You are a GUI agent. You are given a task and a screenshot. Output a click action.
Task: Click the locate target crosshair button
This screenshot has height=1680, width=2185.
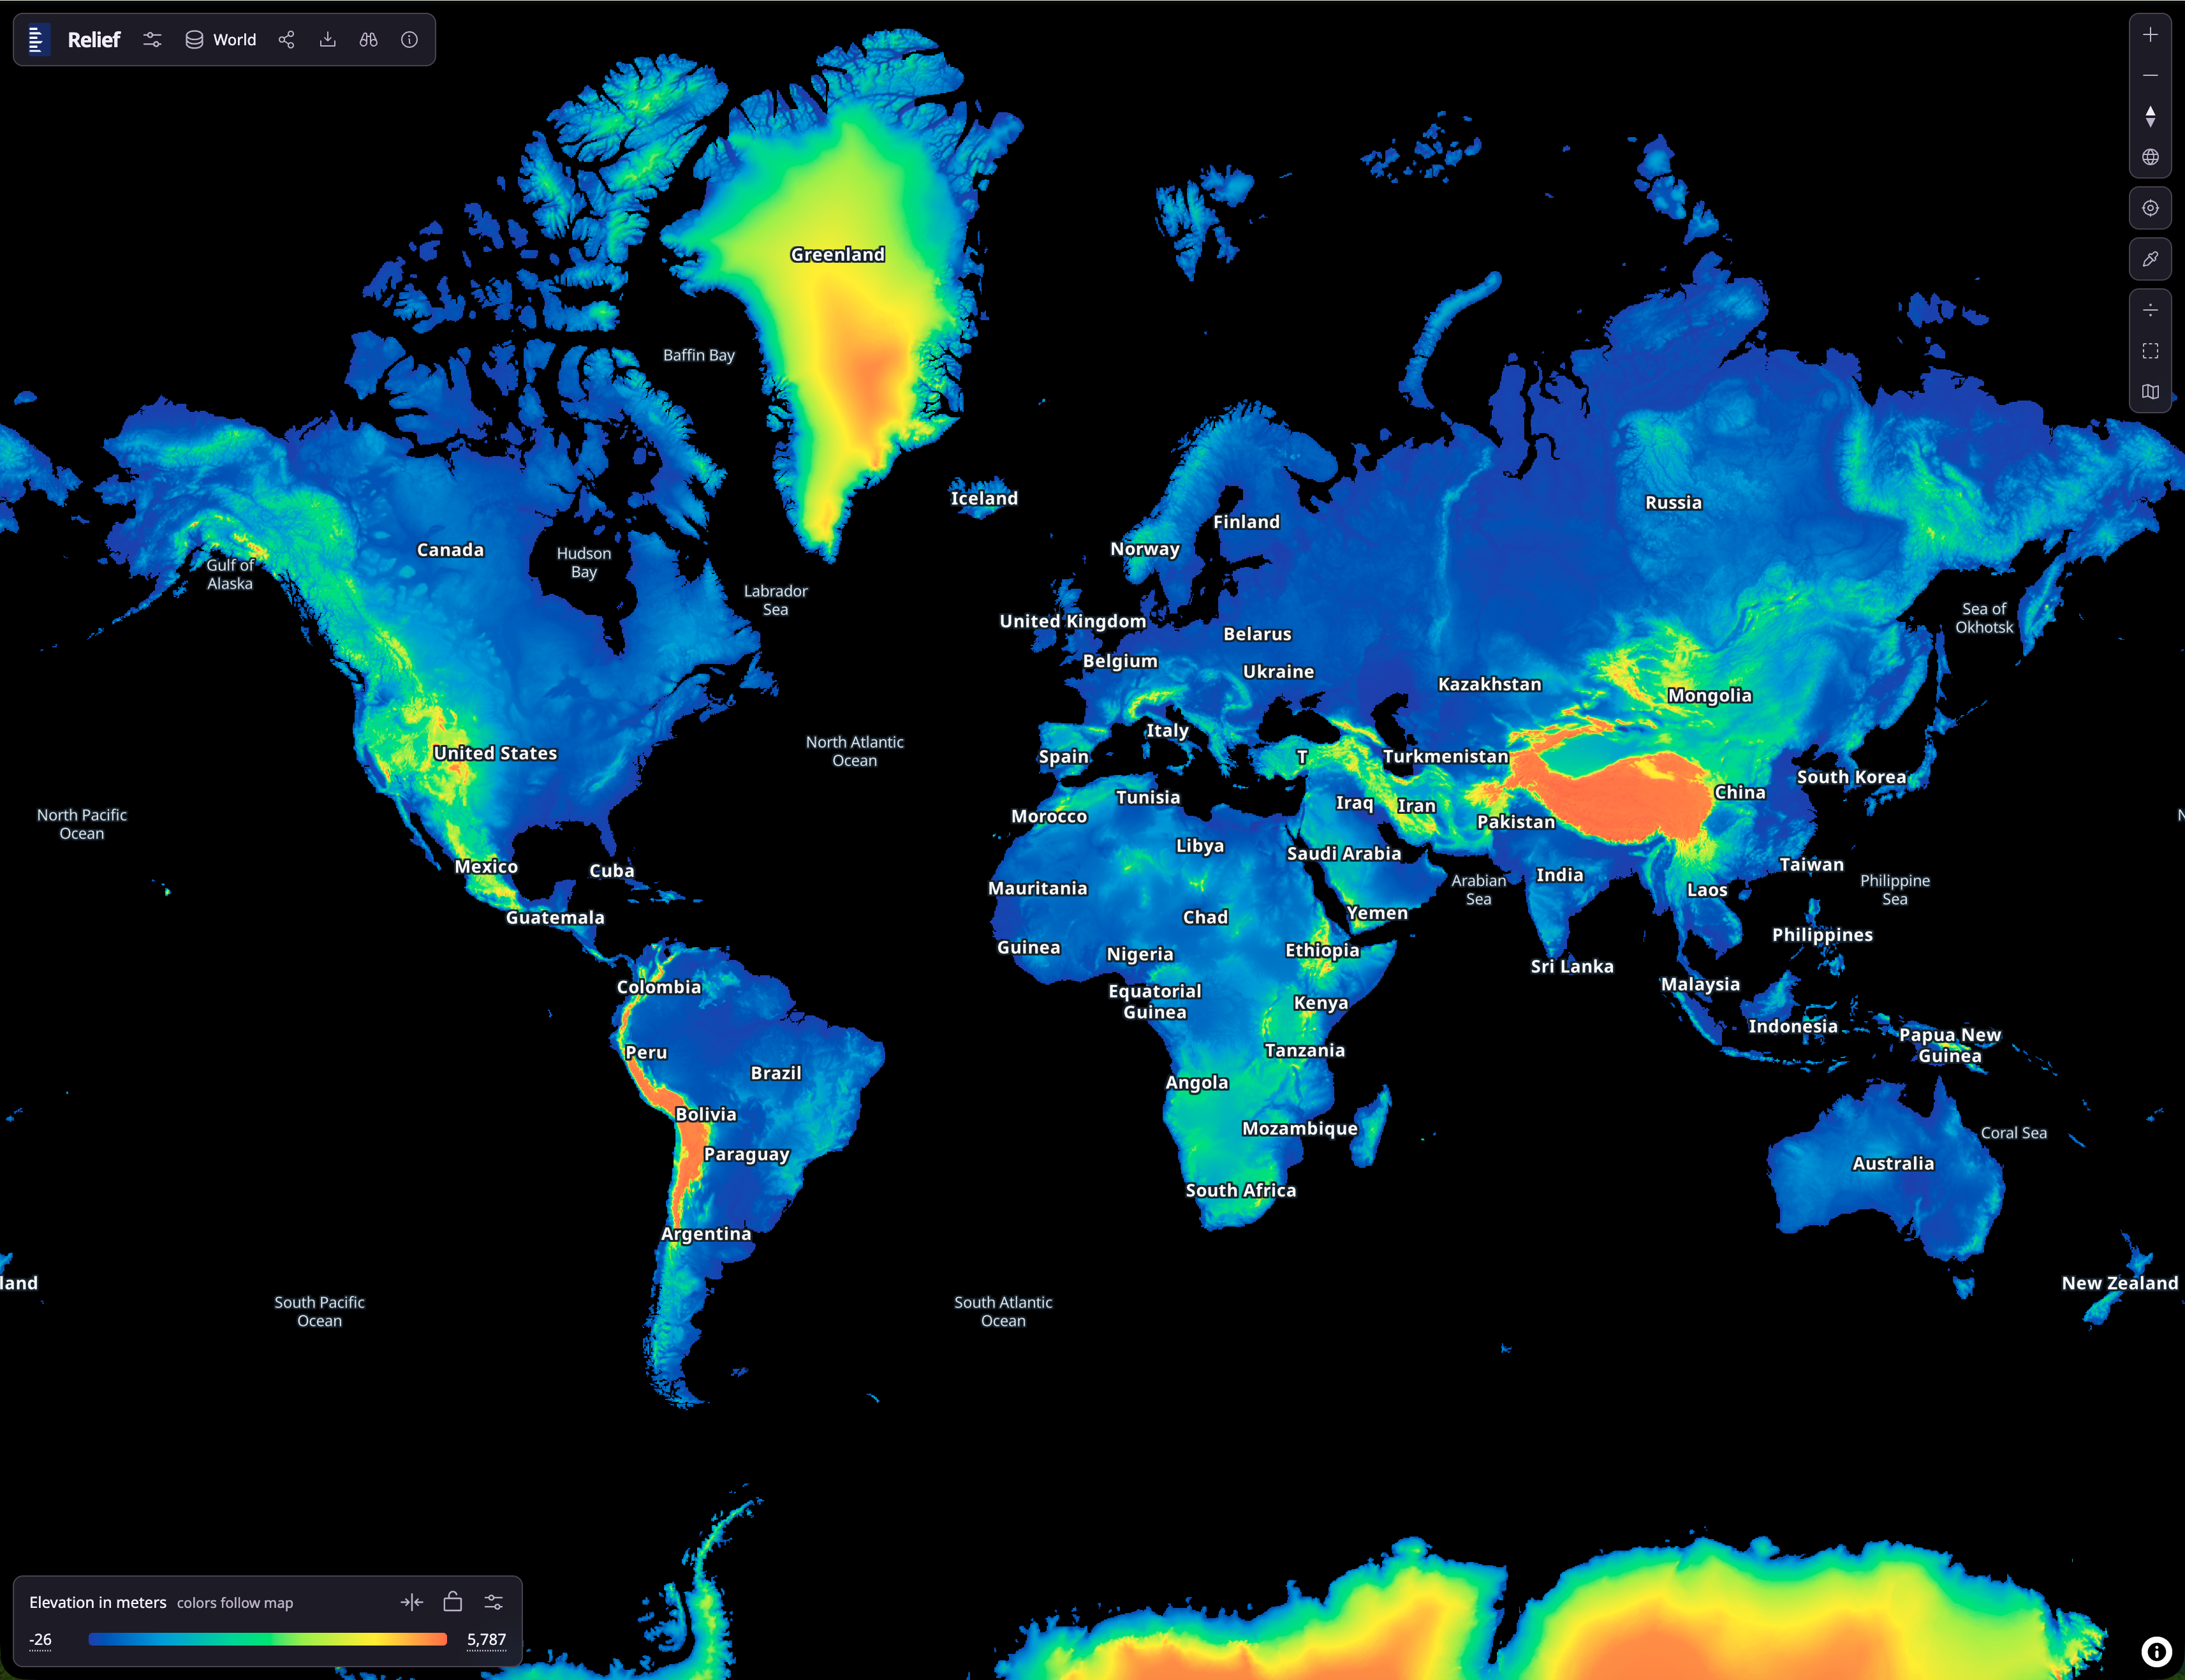click(2150, 208)
